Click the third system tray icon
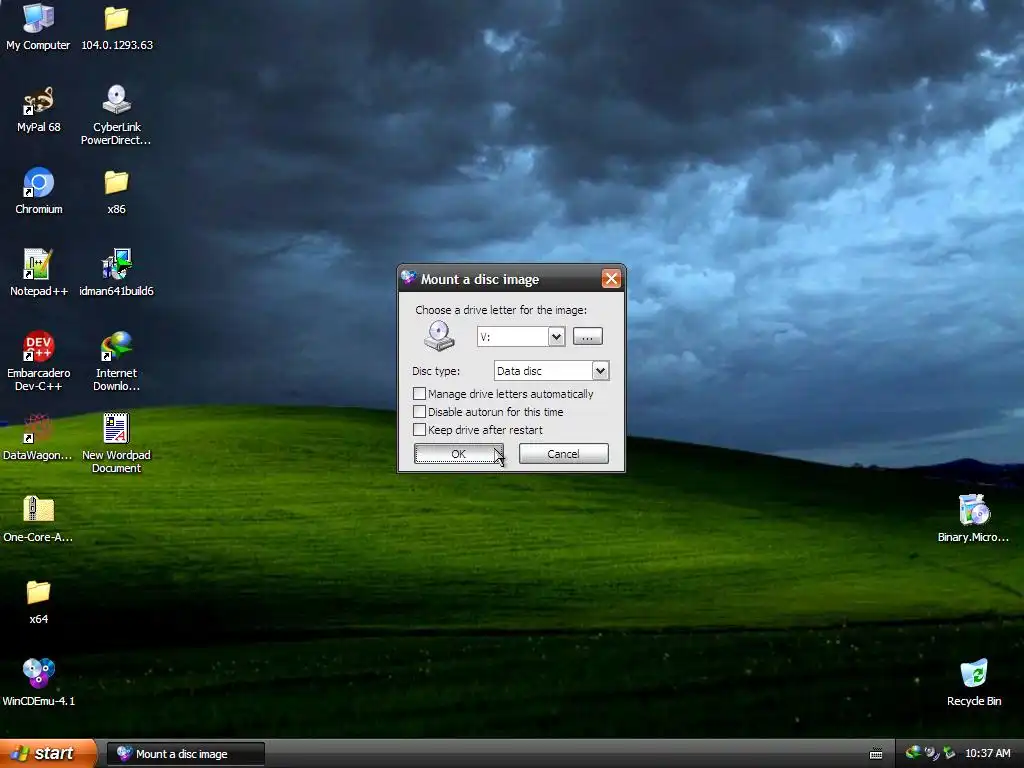This screenshot has height=768, width=1024. coord(949,753)
